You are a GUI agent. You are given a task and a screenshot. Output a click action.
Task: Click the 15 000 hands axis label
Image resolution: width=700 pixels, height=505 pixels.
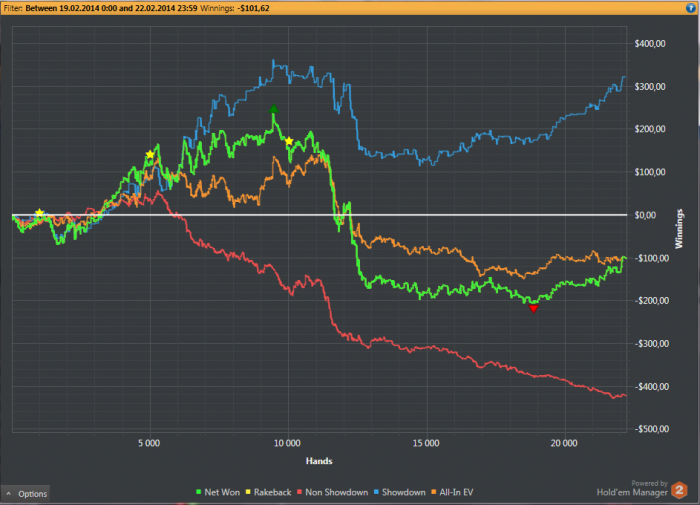point(426,443)
